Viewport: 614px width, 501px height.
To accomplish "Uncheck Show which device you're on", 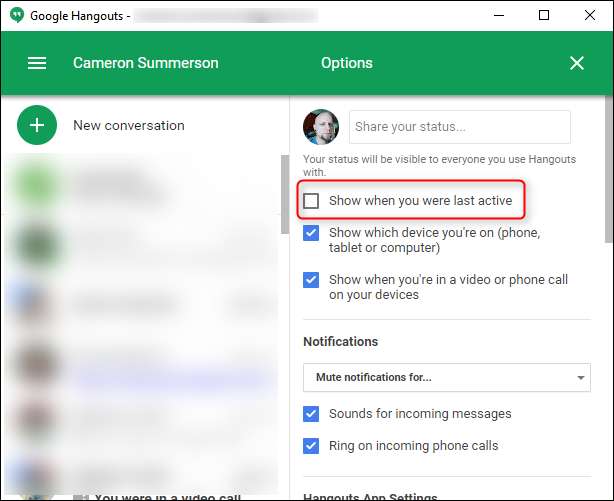I will [x=311, y=233].
